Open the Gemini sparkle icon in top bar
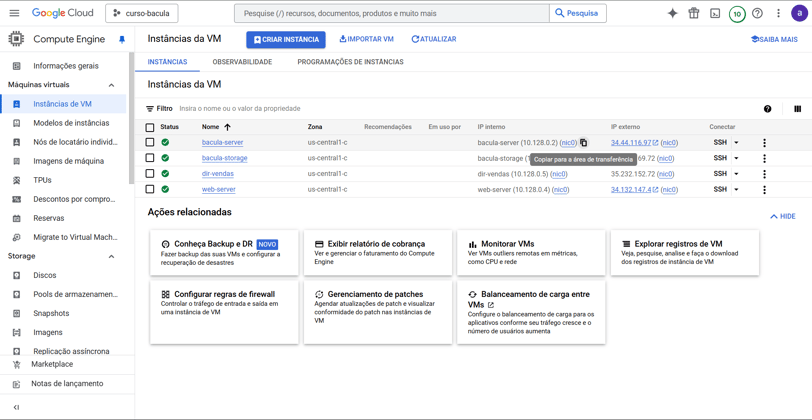Viewport: 812px width, 420px height. coord(672,13)
